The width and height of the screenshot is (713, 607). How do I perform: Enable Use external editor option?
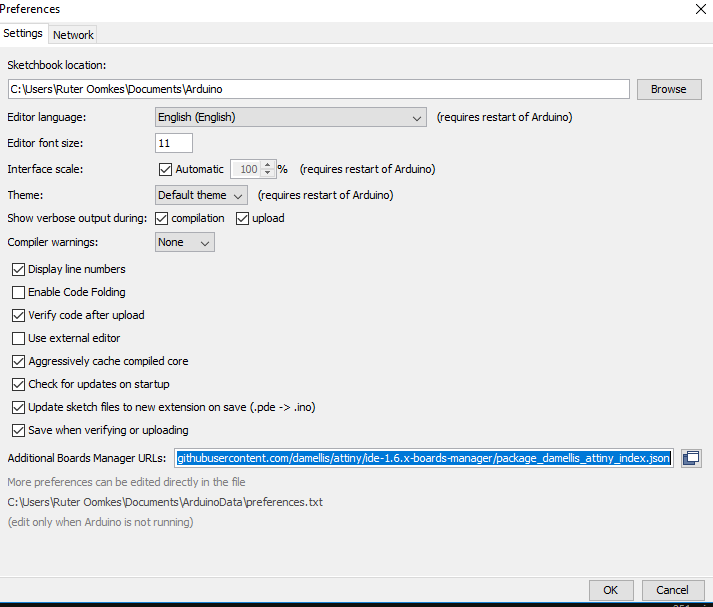coord(19,338)
